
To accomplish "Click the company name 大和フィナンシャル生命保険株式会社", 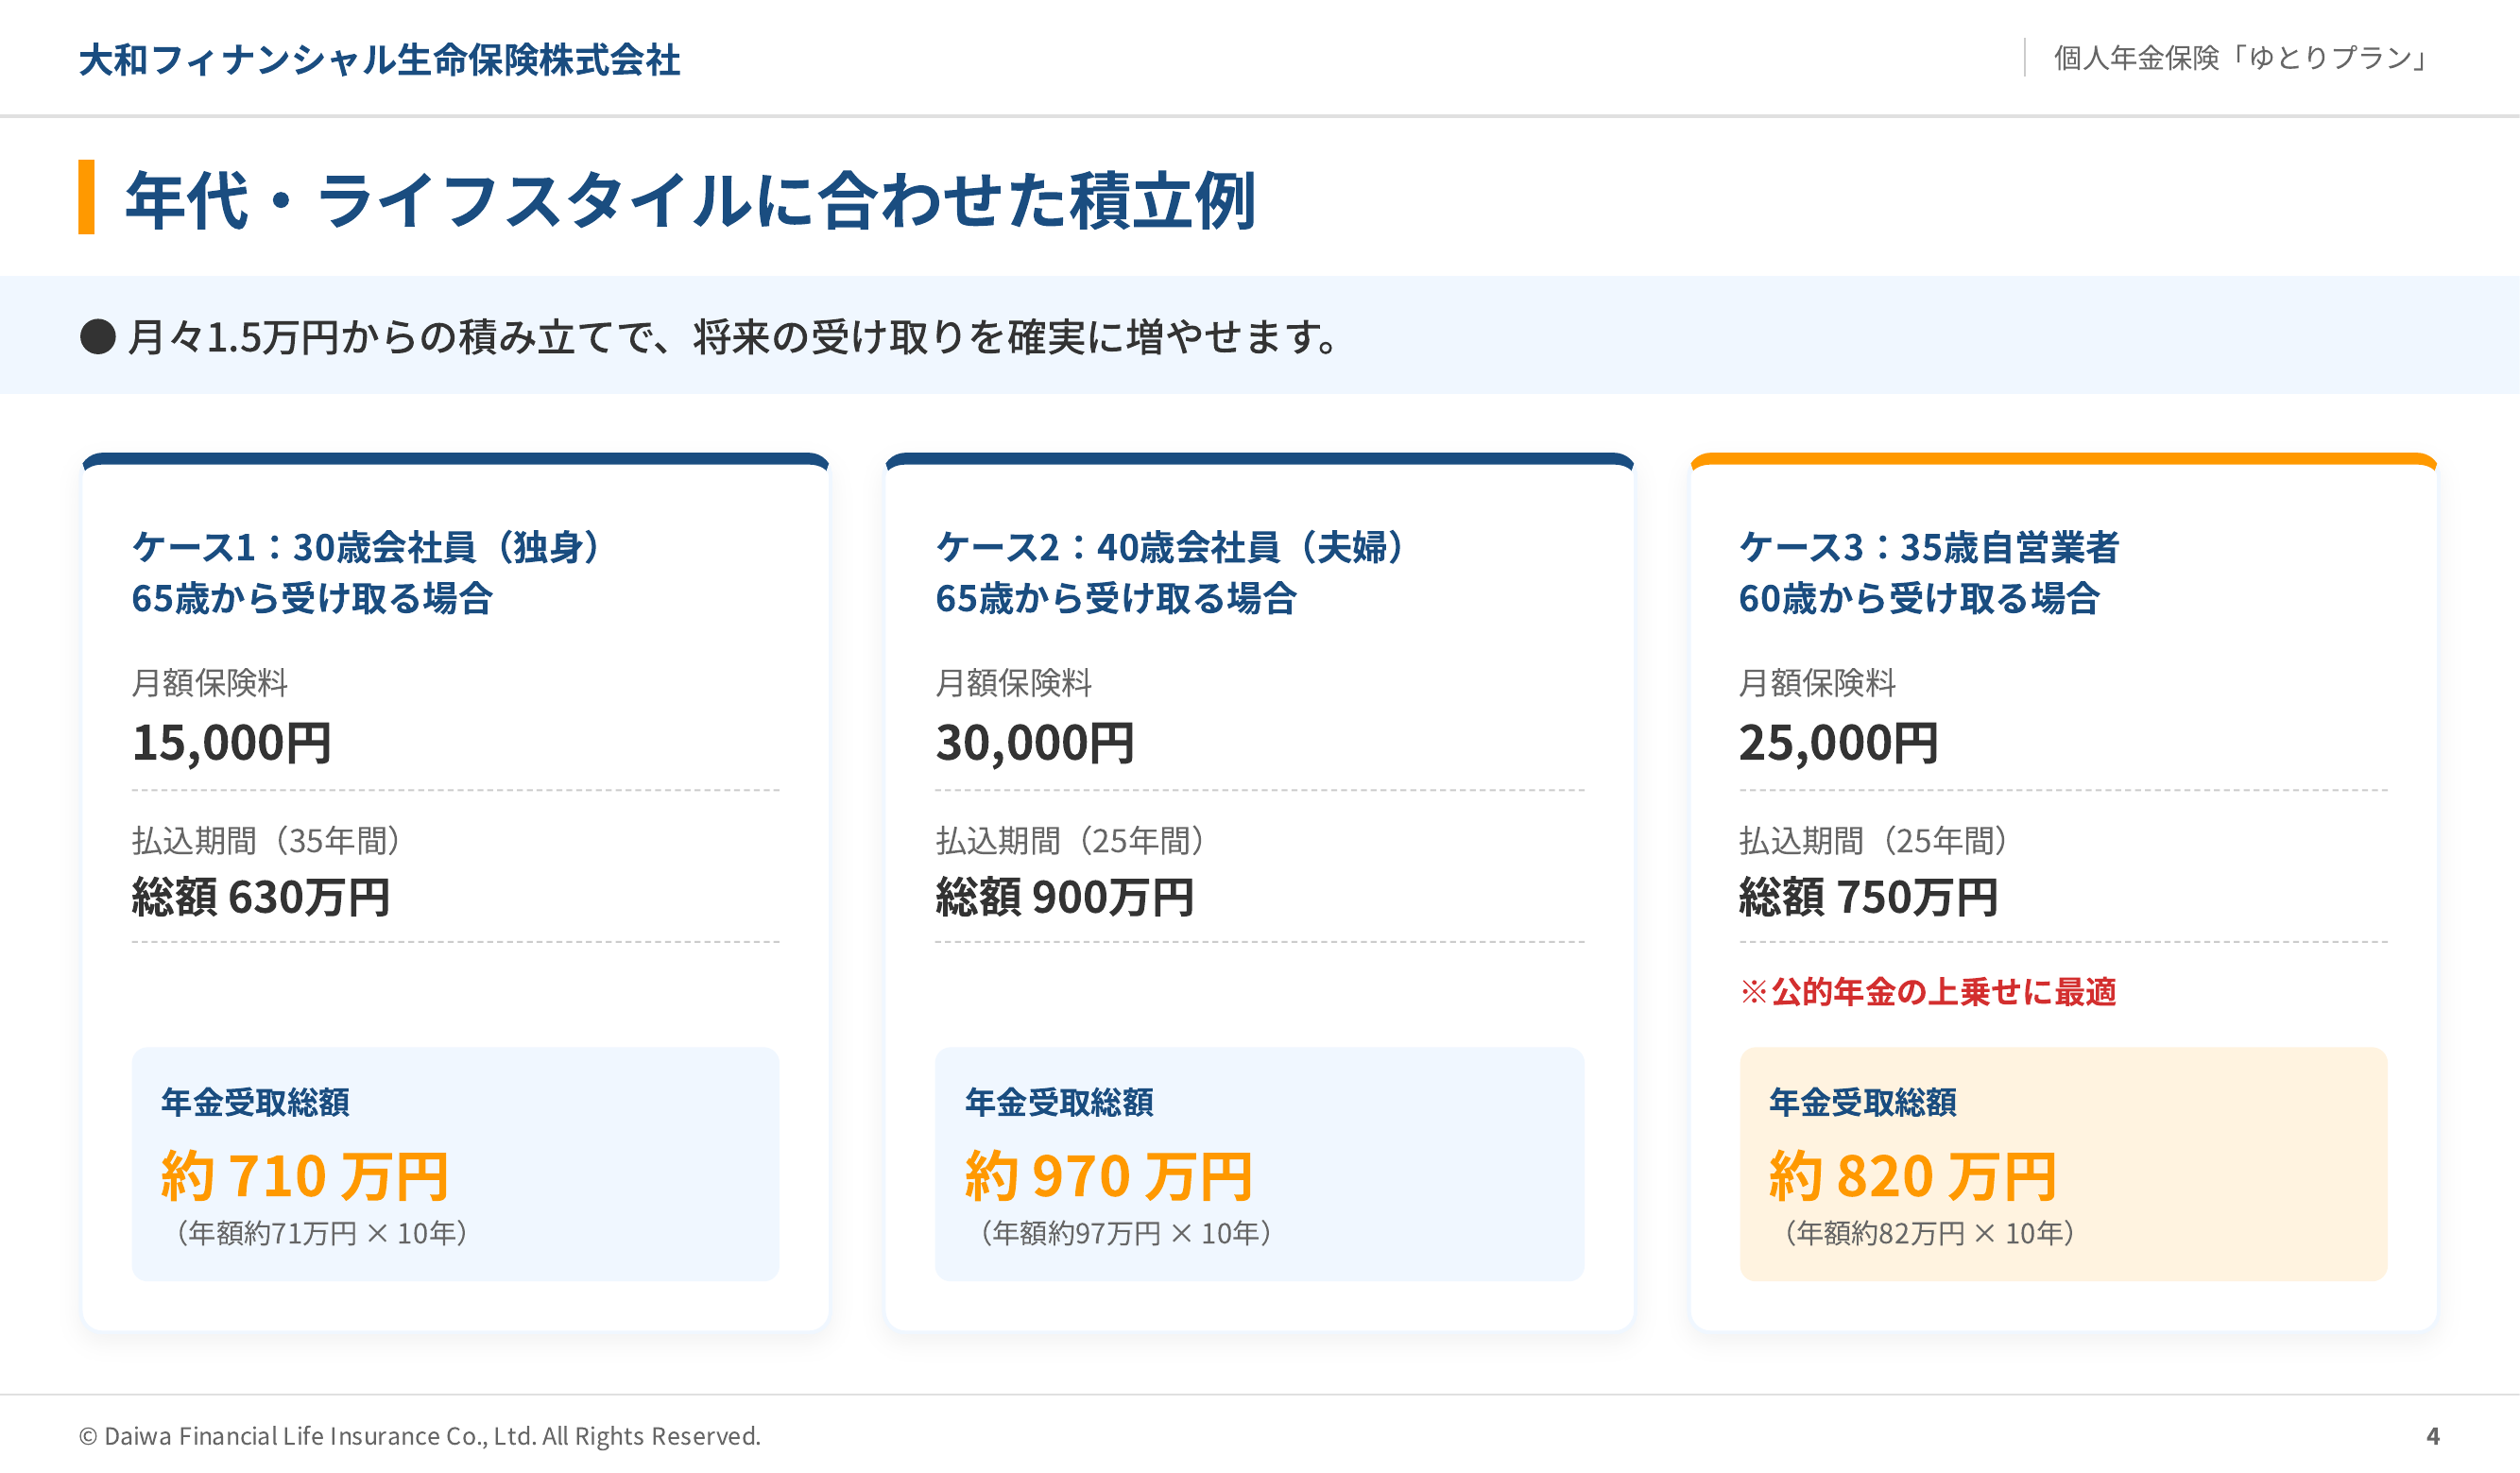I will coord(379,60).
